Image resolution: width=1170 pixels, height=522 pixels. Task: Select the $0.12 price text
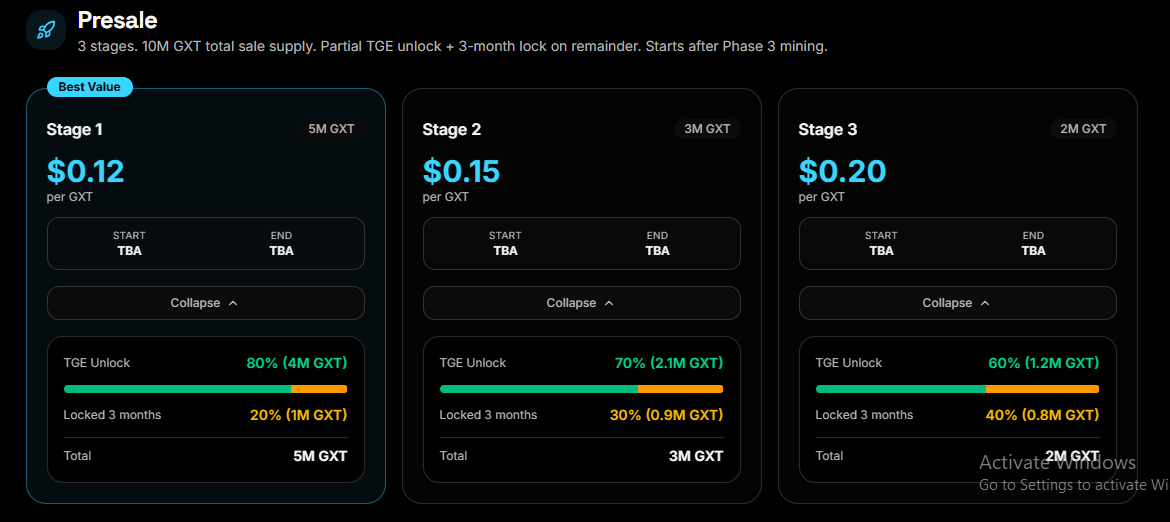pyautogui.click(x=85, y=172)
